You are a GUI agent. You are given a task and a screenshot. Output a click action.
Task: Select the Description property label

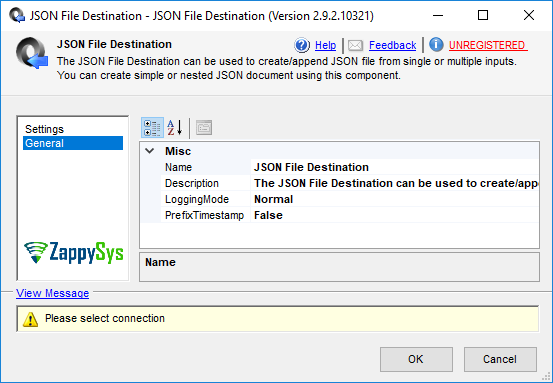click(x=192, y=183)
